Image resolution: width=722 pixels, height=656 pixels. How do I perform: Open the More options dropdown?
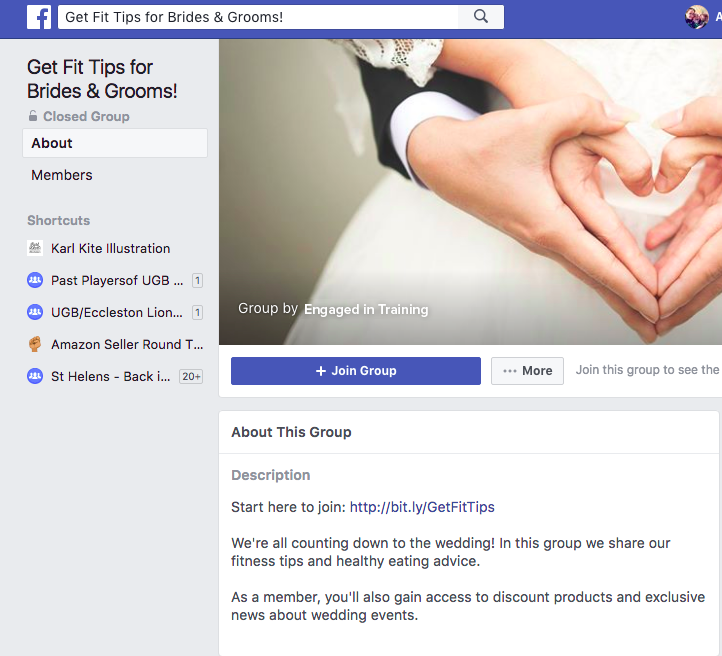click(527, 371)
